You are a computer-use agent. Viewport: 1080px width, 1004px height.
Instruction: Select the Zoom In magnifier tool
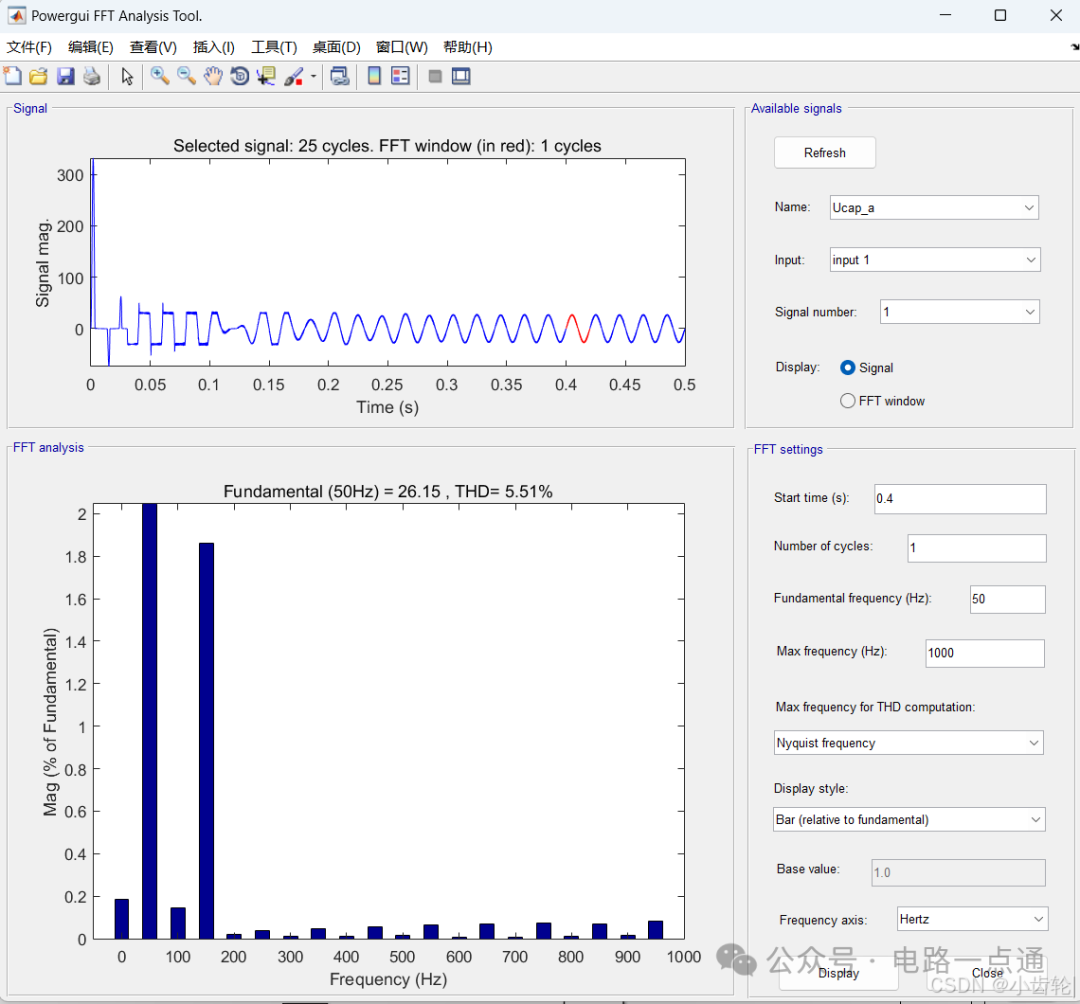tap(159, 76)
